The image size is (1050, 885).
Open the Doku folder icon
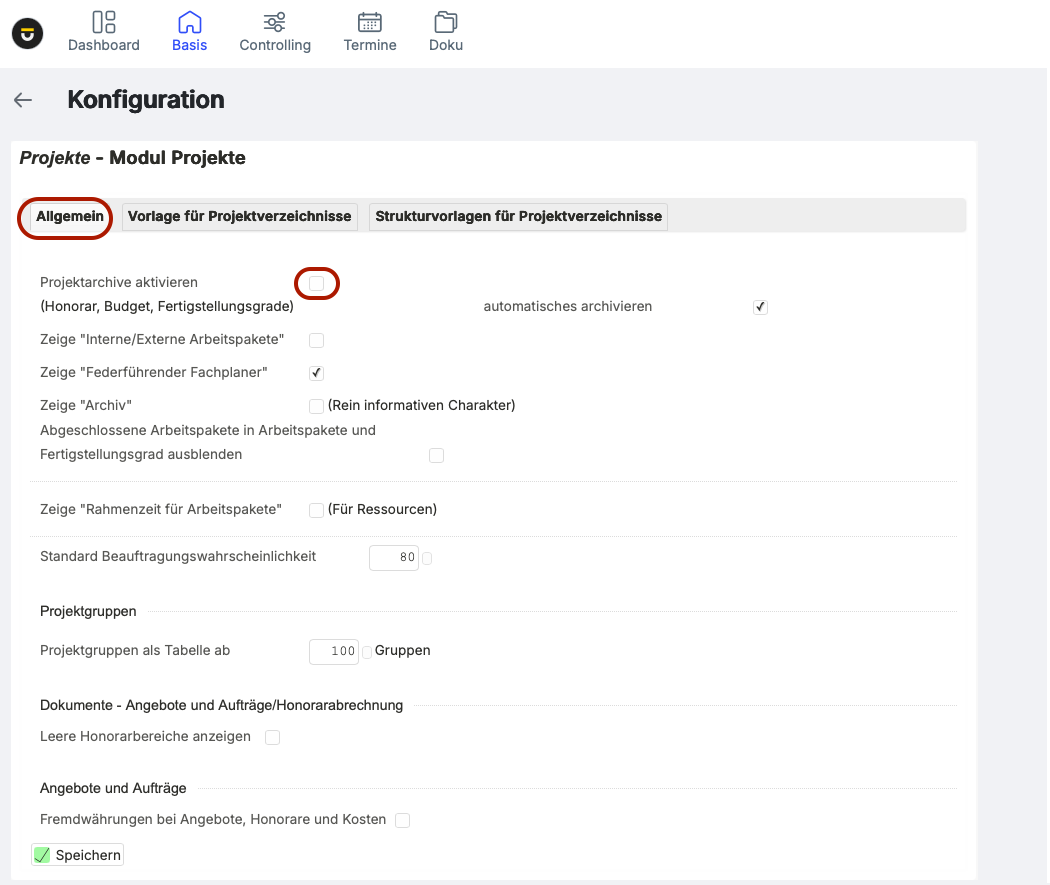pos(446,22)
